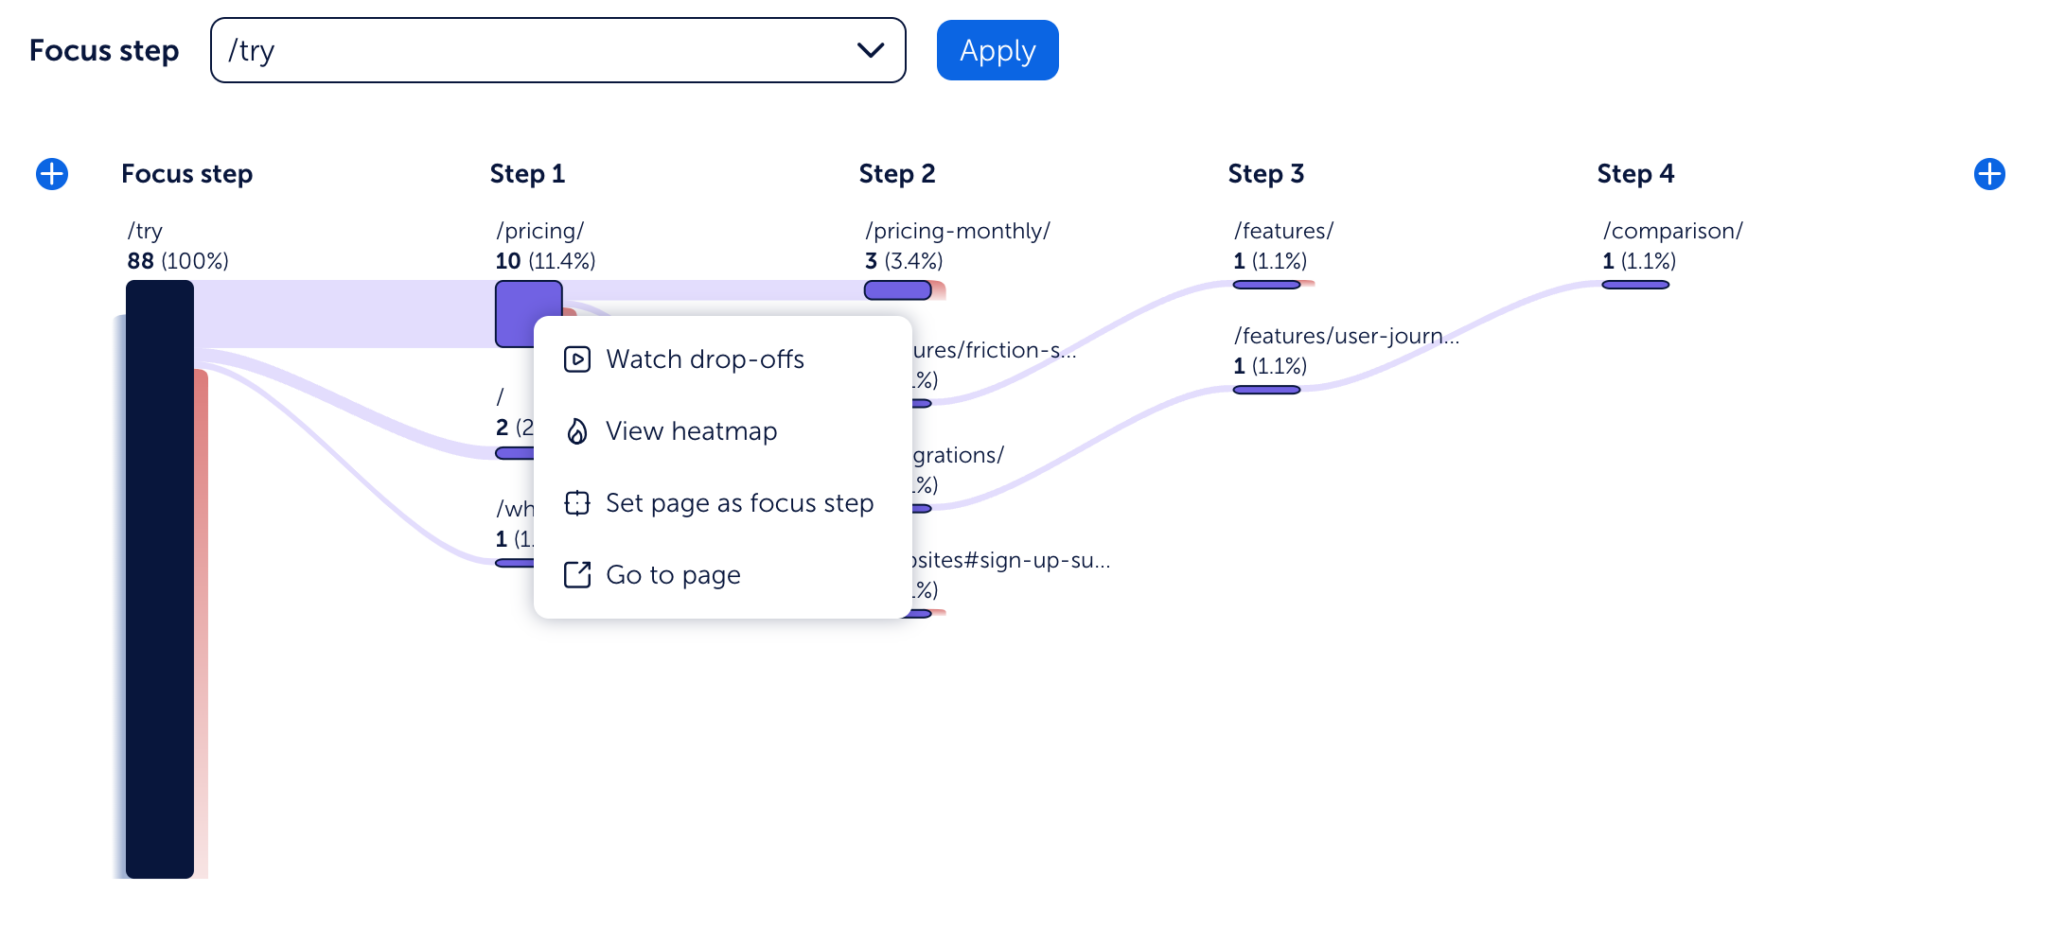Screen dimensions: 2048x927
Task: Click the dark /try focus step bar
Action: click(160, 580)
